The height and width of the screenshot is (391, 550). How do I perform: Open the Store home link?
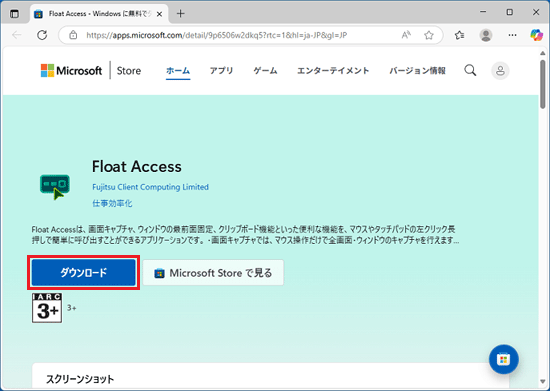click(129, 70)
